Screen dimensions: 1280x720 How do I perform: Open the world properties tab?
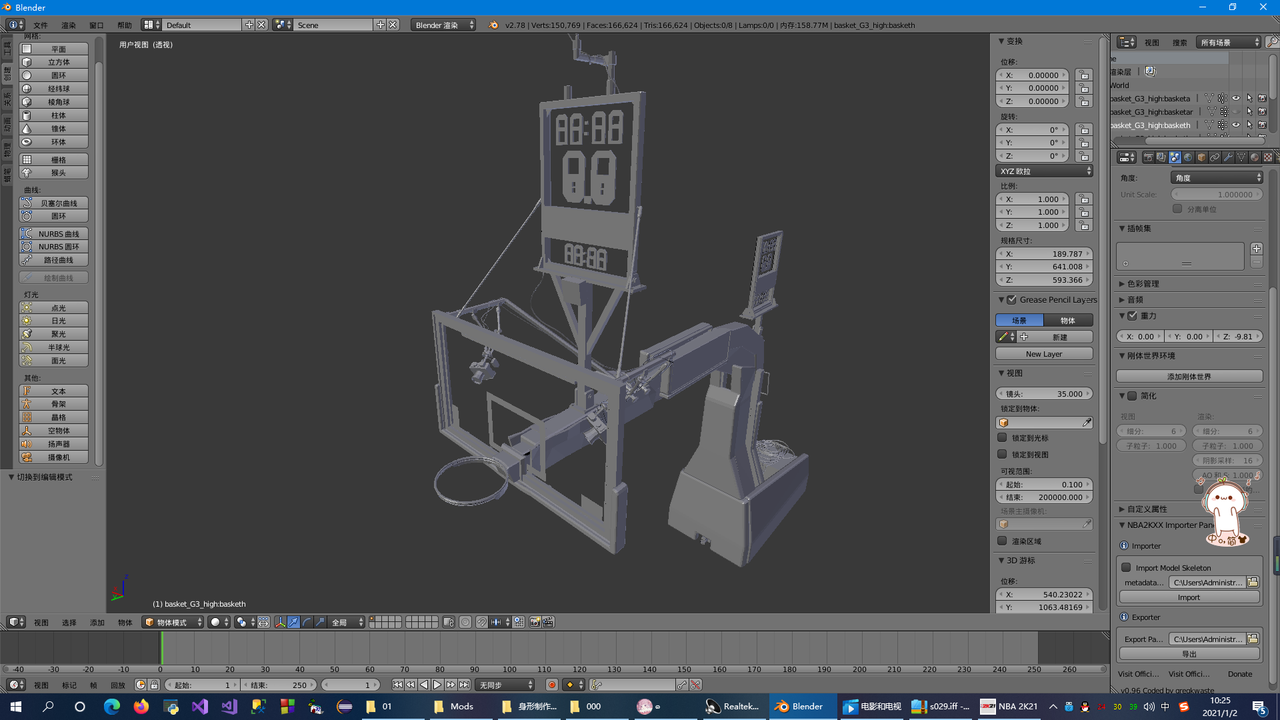click(1188, 157)
